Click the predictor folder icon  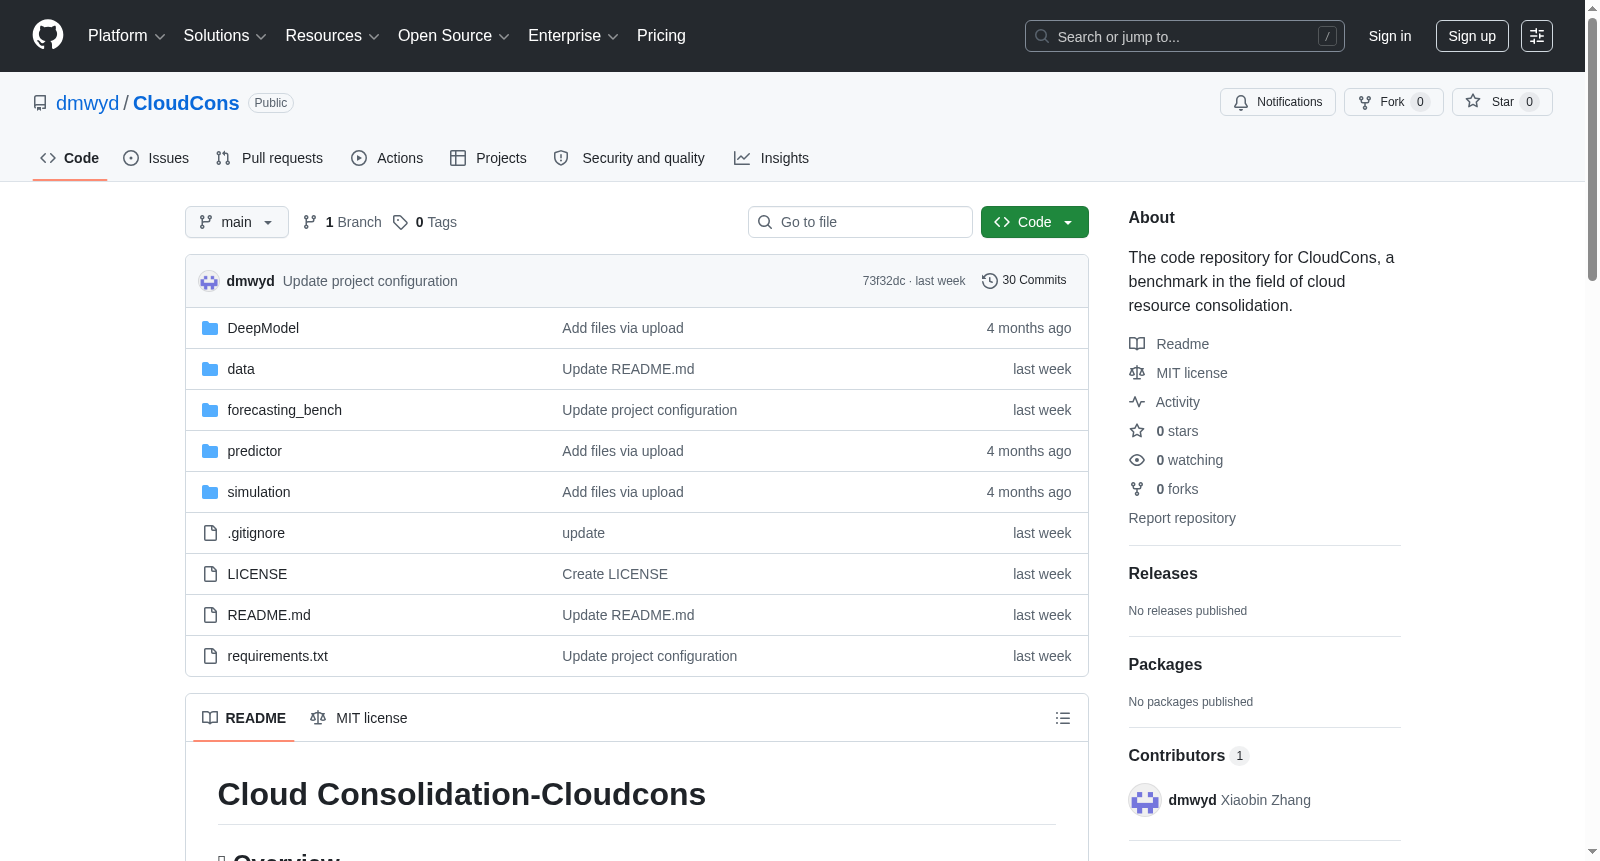(x=210, y=451)
